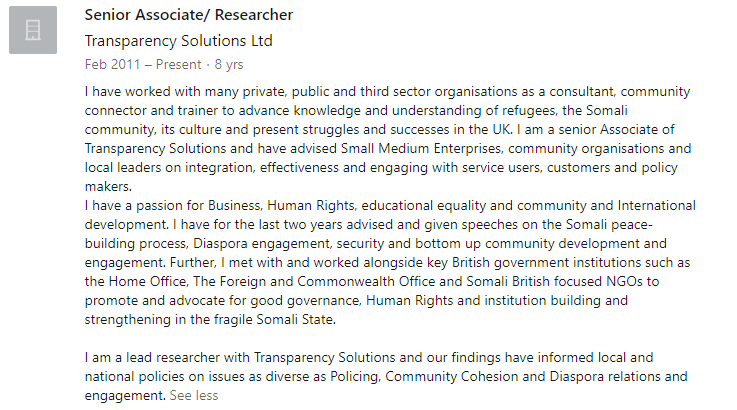Open the Senior Associate/ Researcher job title
737x410 pixels.
[188, 15]
